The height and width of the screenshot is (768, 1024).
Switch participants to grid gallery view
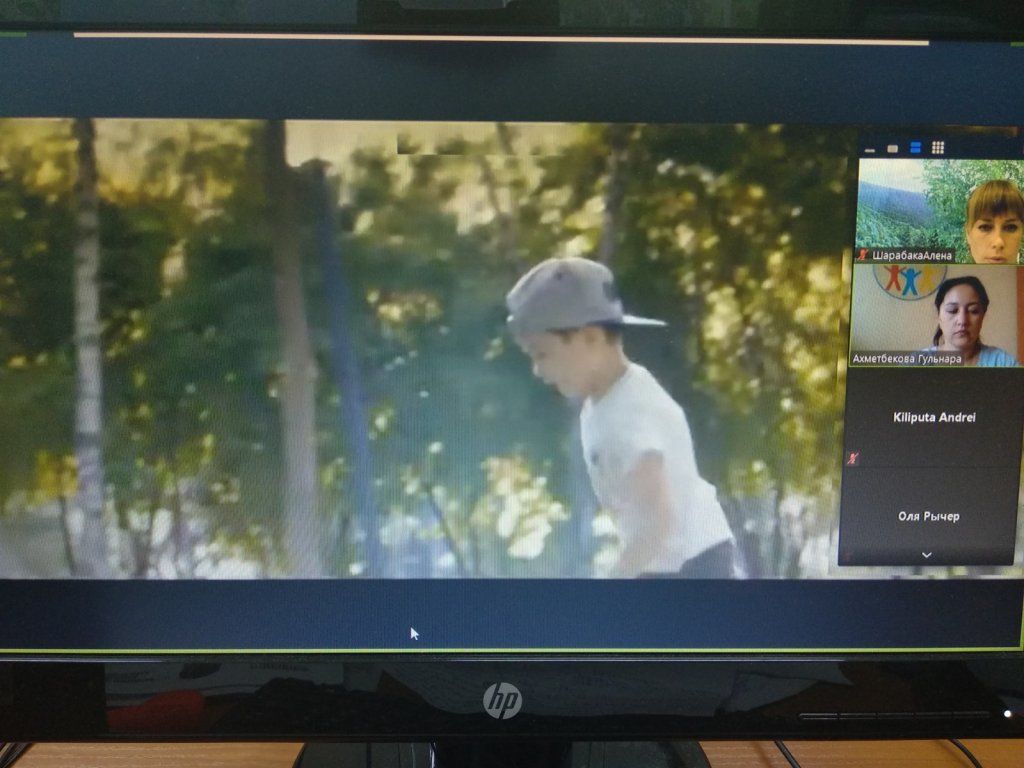938,148
